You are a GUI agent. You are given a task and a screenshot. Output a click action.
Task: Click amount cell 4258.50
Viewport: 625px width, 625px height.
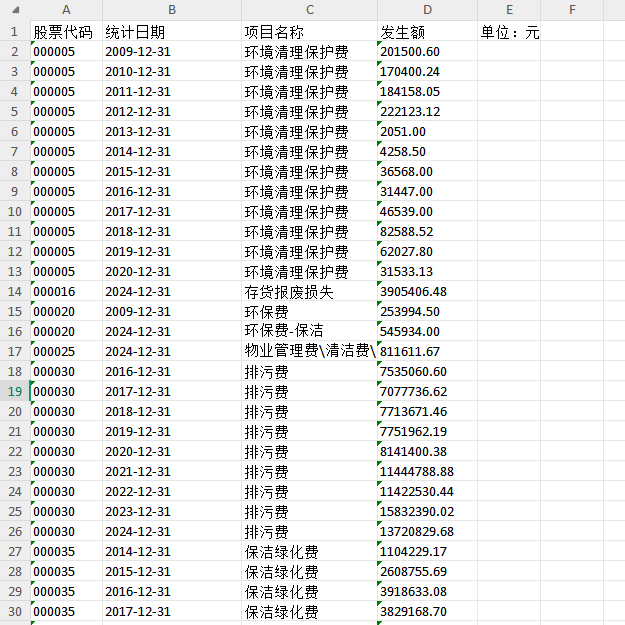point(427,151)
